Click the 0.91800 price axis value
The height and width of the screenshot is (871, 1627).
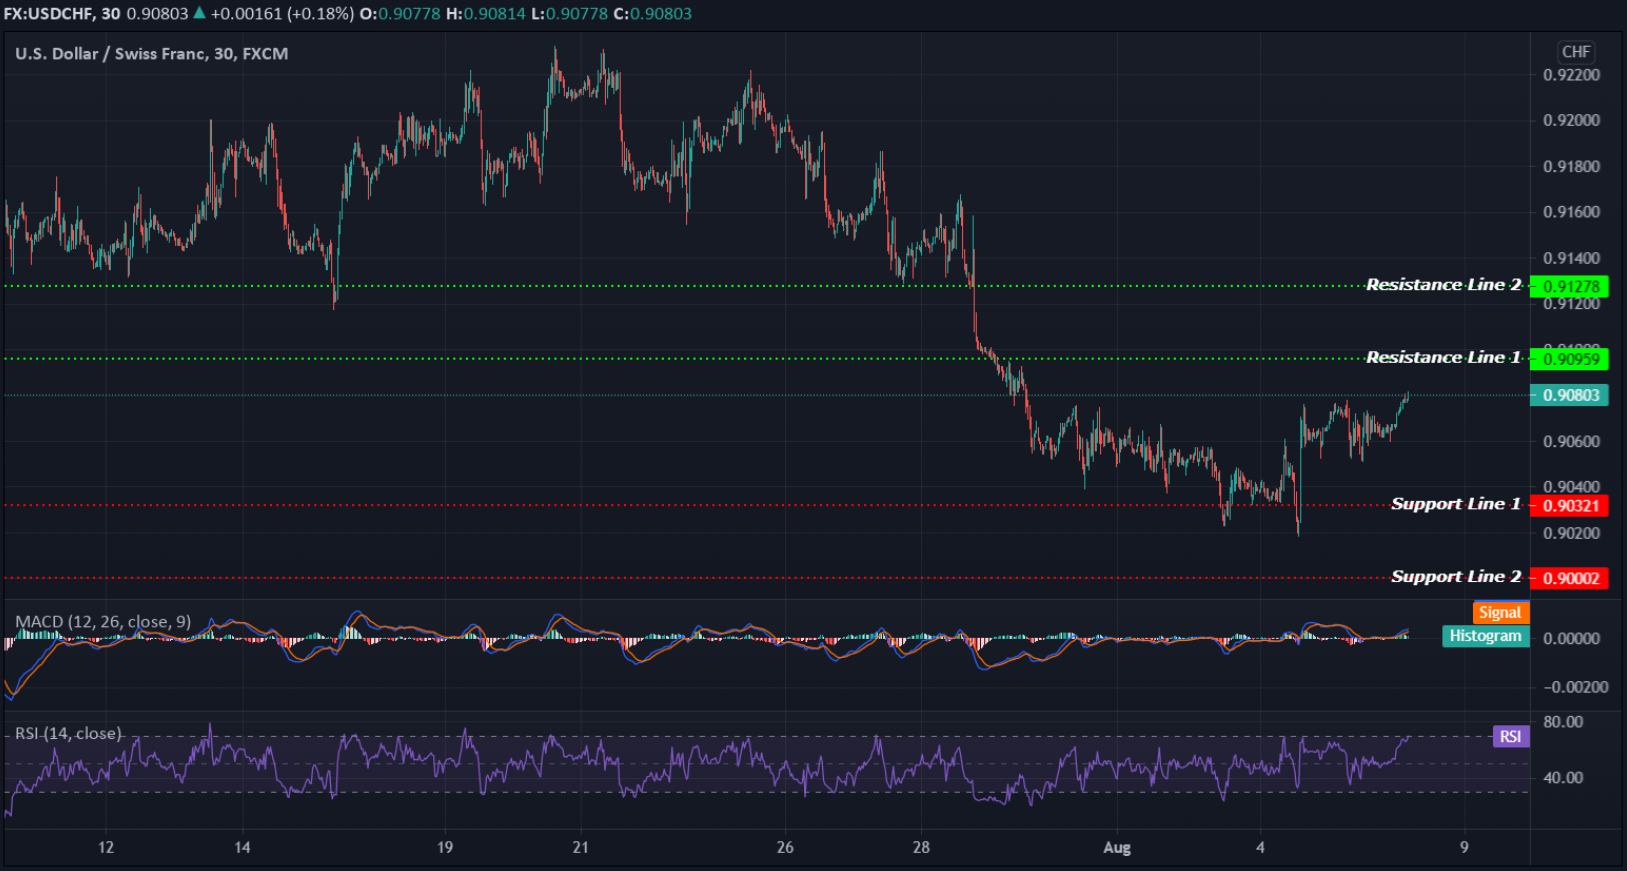coord(1571,166)
